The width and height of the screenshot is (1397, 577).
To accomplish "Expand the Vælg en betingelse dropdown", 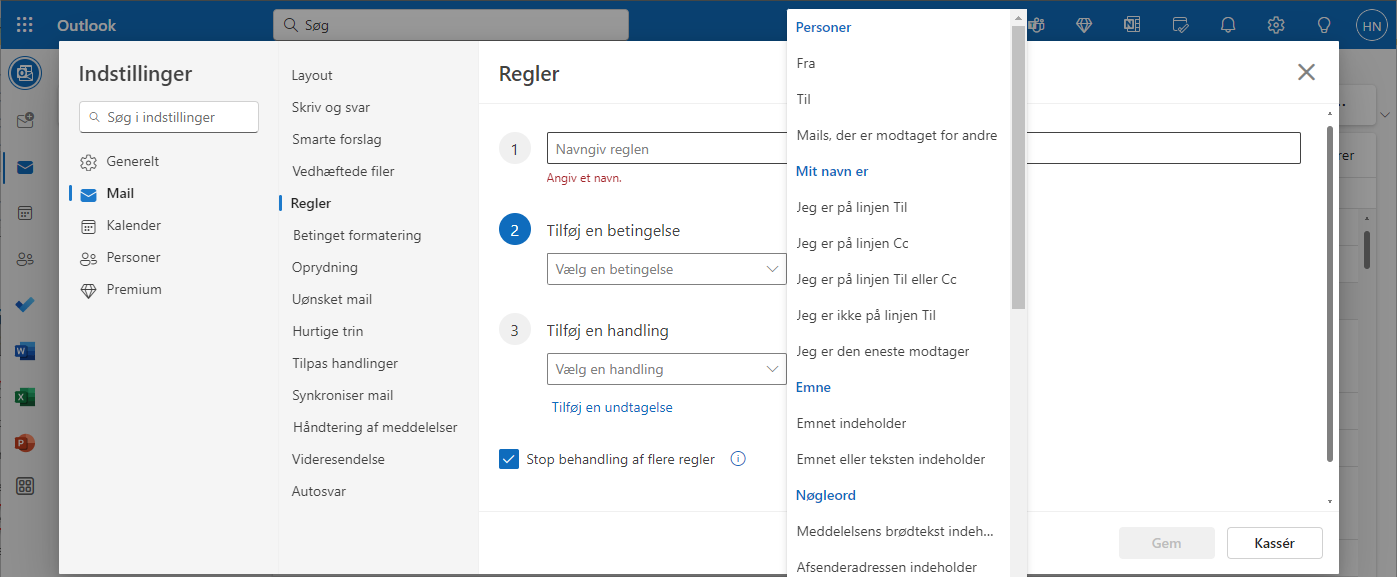I will click(x=667, y=269).
